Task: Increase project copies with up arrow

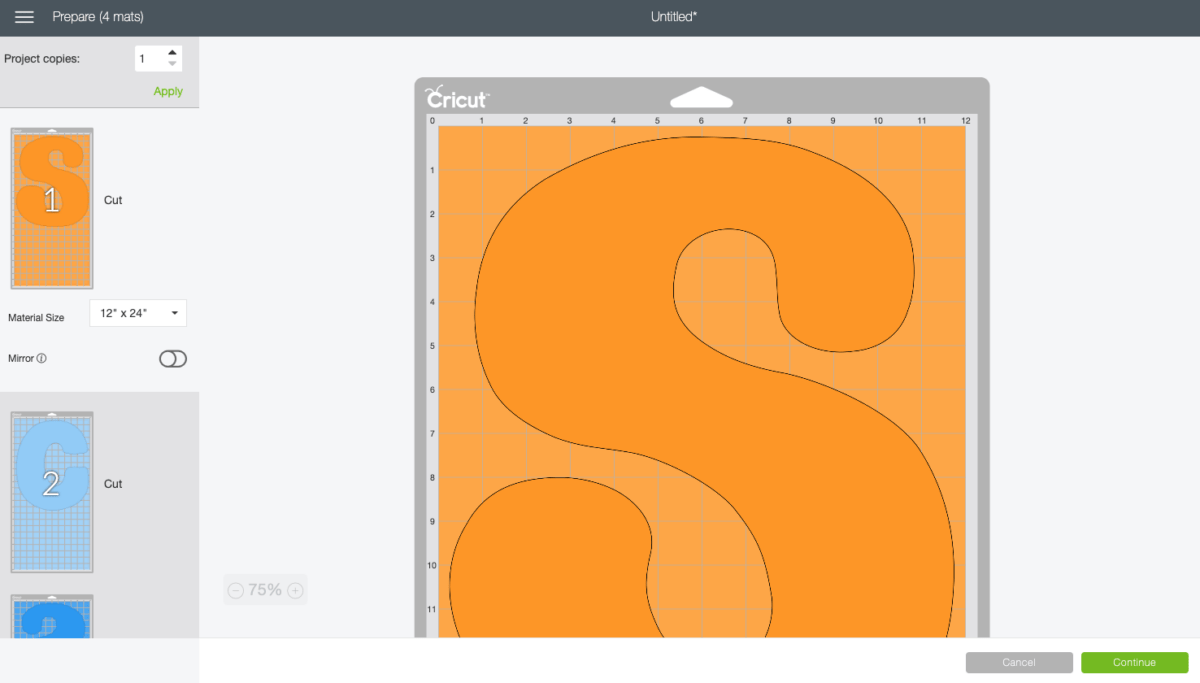Action: click(x=173, y=52)
